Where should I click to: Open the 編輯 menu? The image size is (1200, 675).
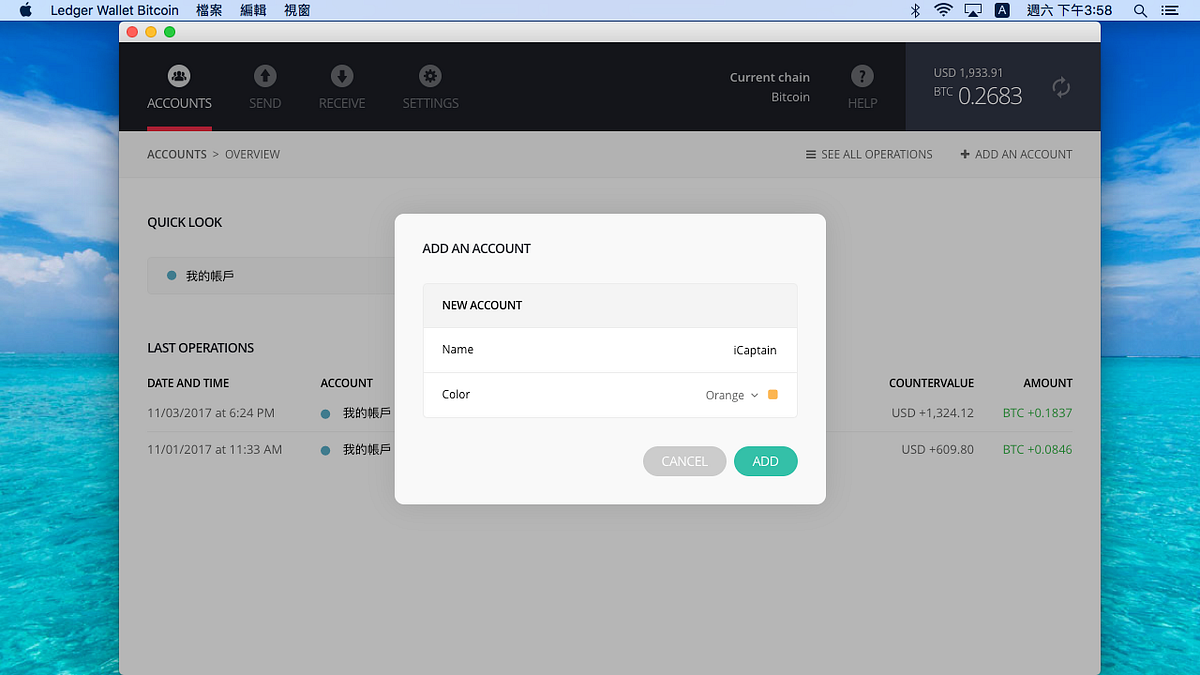[x=254, y=10]
